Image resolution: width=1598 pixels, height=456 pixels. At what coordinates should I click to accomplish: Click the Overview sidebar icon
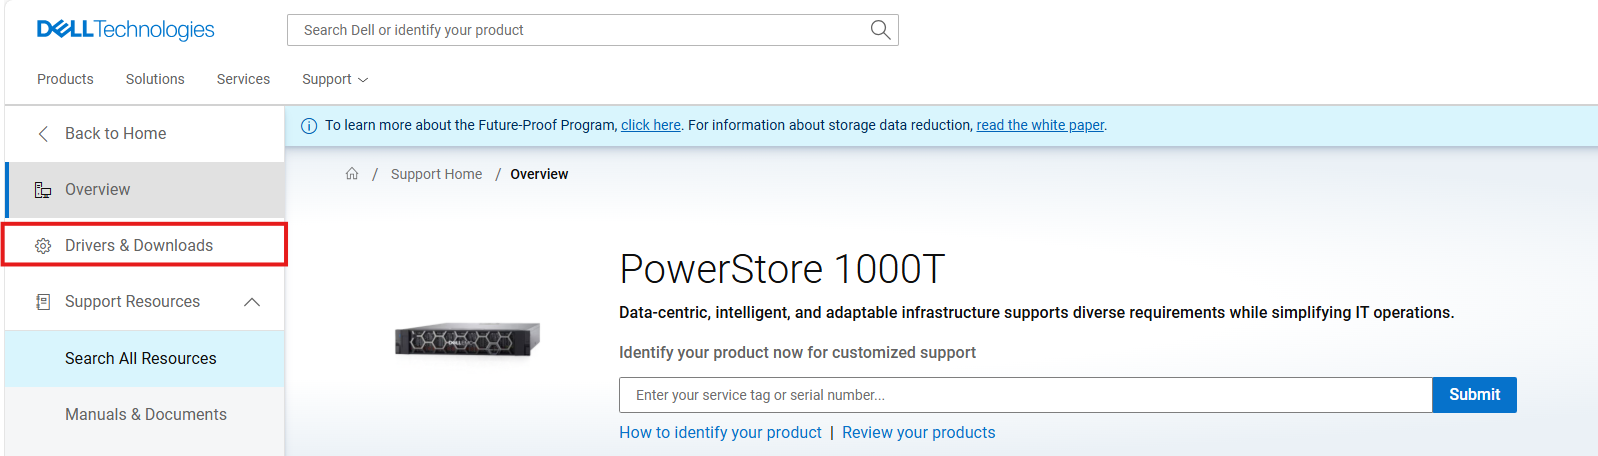click(43, 190)
